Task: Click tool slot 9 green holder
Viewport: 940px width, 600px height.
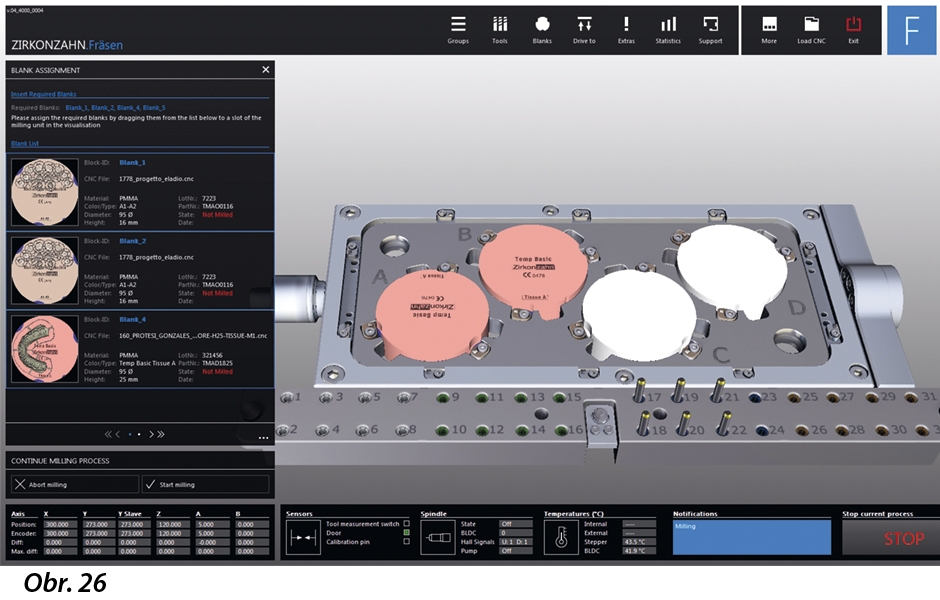Action: pyautogui.click(x=443, y=397)
